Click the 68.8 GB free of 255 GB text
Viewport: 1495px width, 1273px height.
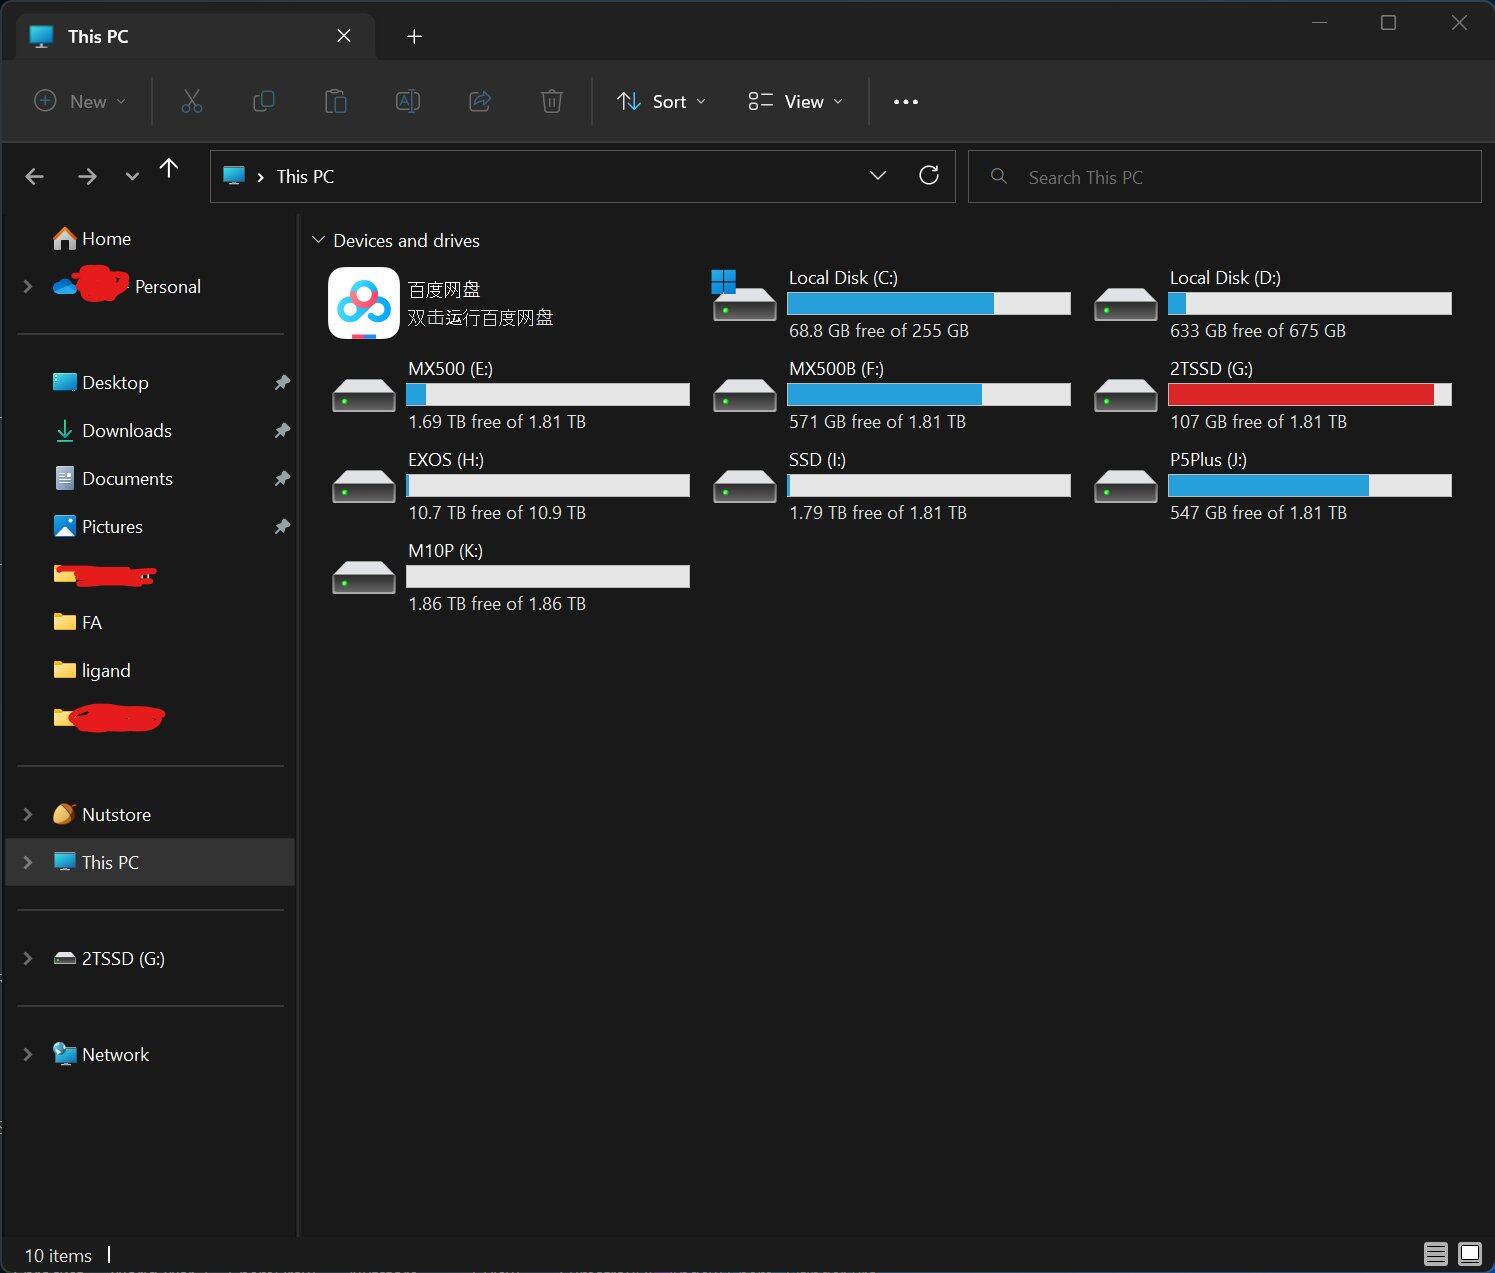click(879, 331)
